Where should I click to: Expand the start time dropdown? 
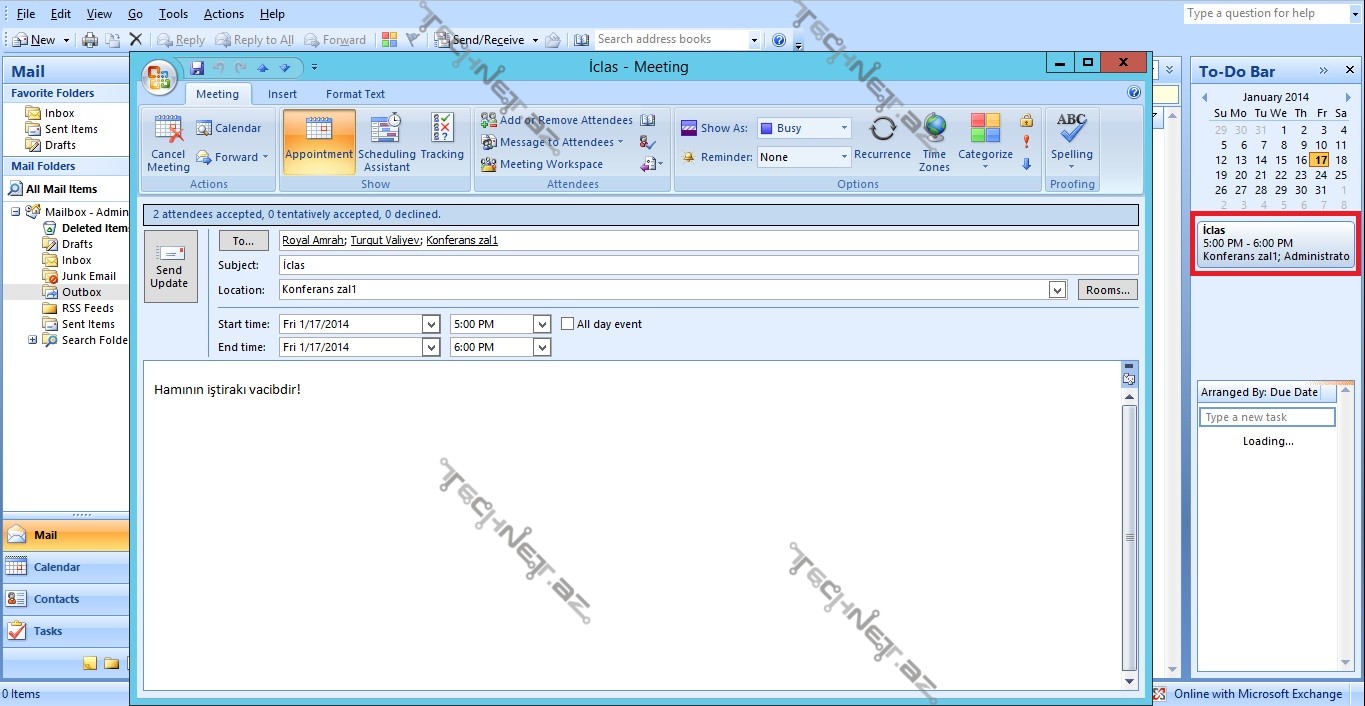pos(542,324)
